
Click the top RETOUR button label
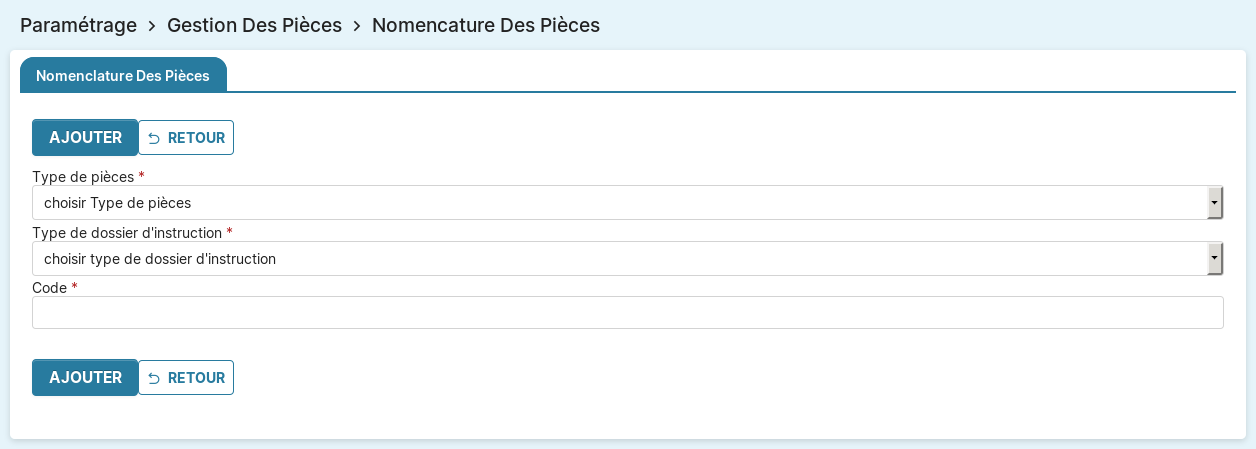pyautogui.click(x=196, y=138)
